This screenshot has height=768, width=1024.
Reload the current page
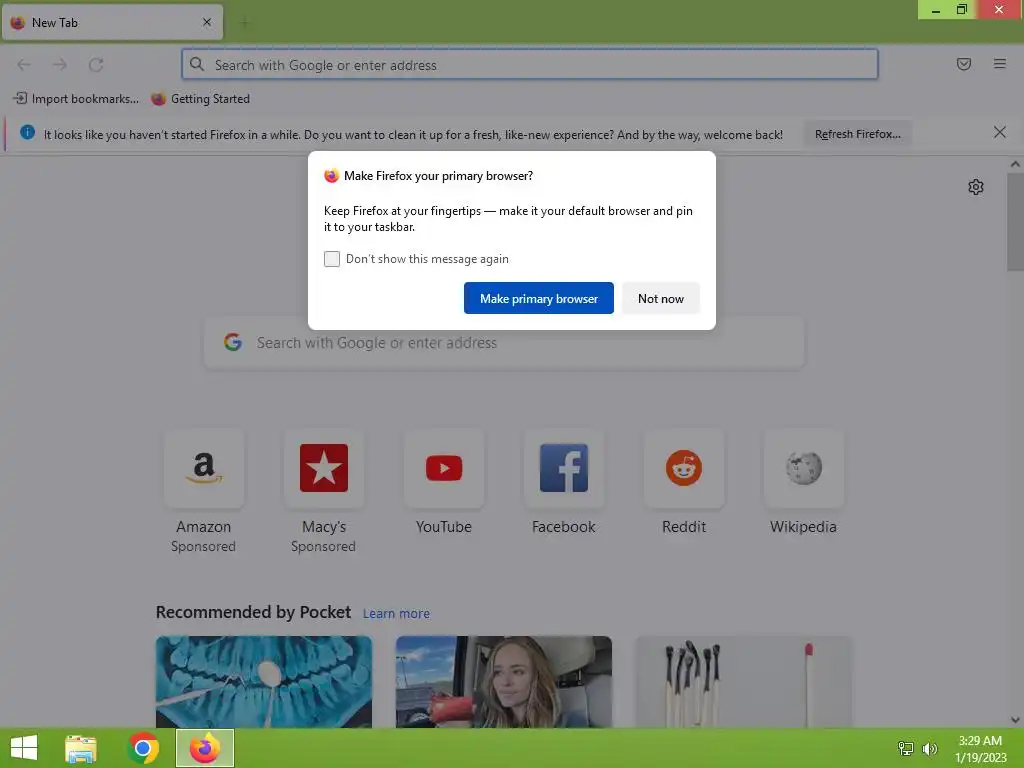point(96,65)
